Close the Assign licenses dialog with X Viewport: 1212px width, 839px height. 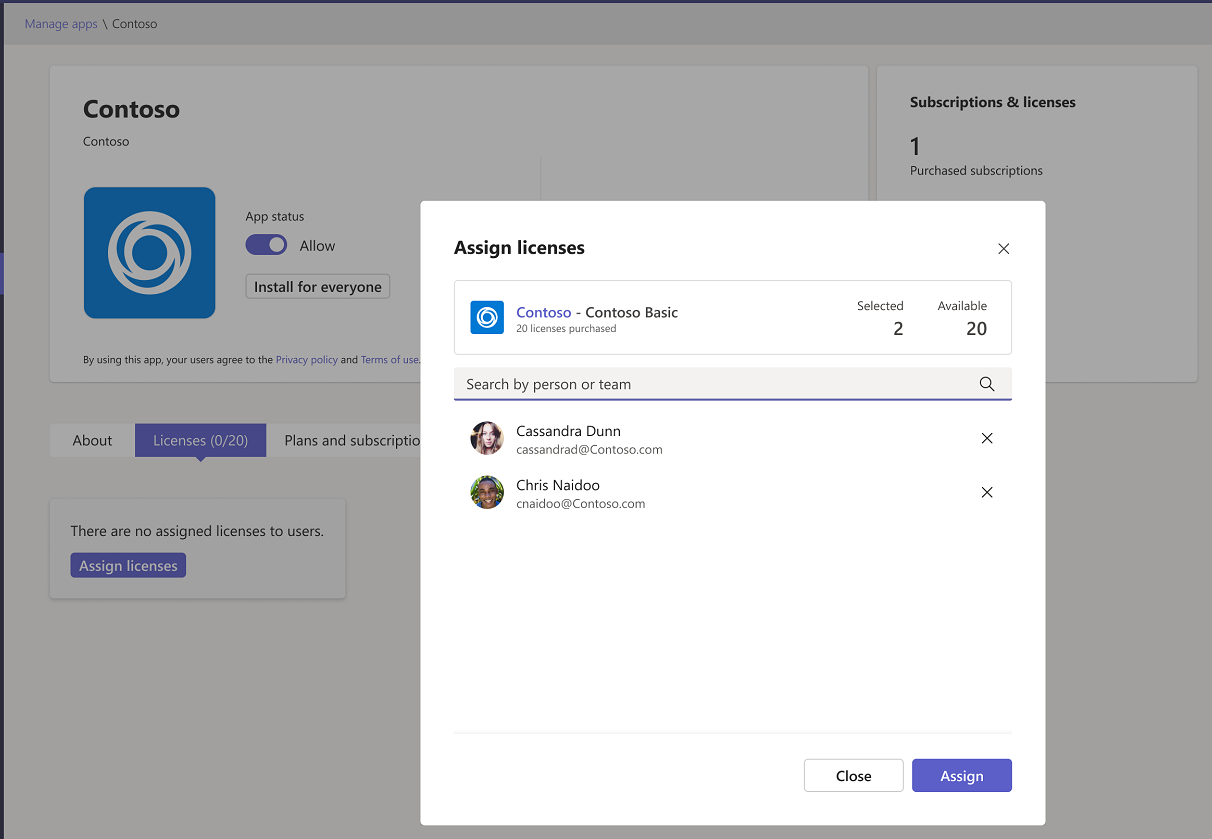(1004, 249)
